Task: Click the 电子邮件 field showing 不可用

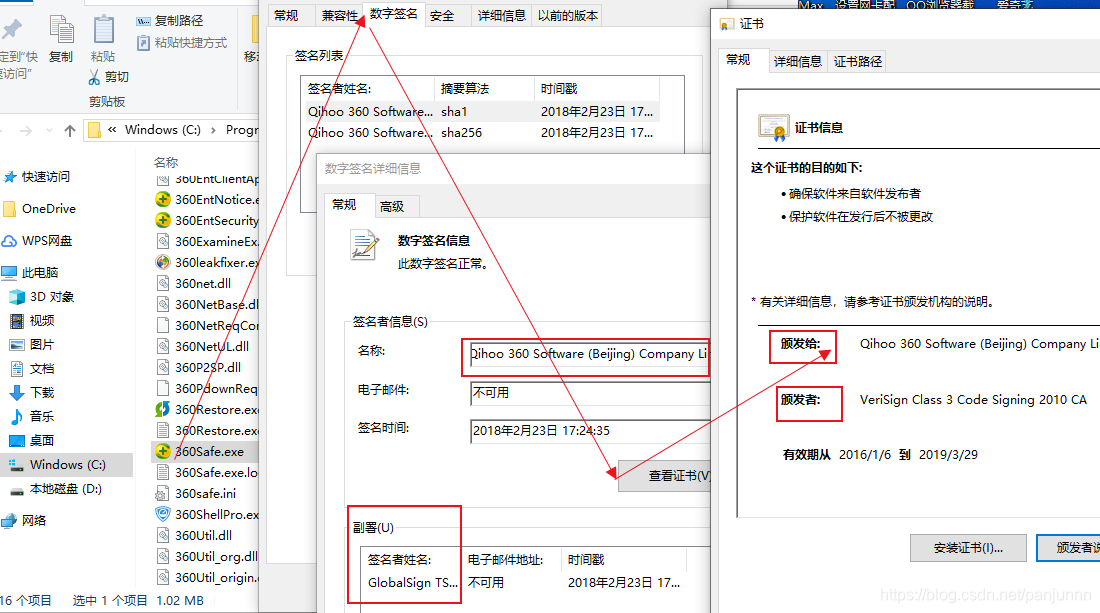Action: pyautogui.click(x=589, y=393)
